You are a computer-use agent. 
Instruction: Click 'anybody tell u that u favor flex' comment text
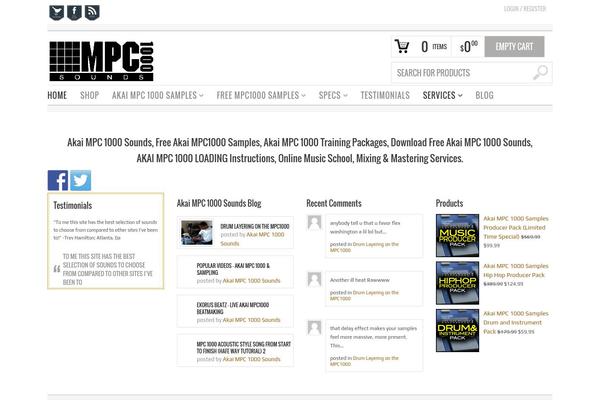tap(365, 227)
